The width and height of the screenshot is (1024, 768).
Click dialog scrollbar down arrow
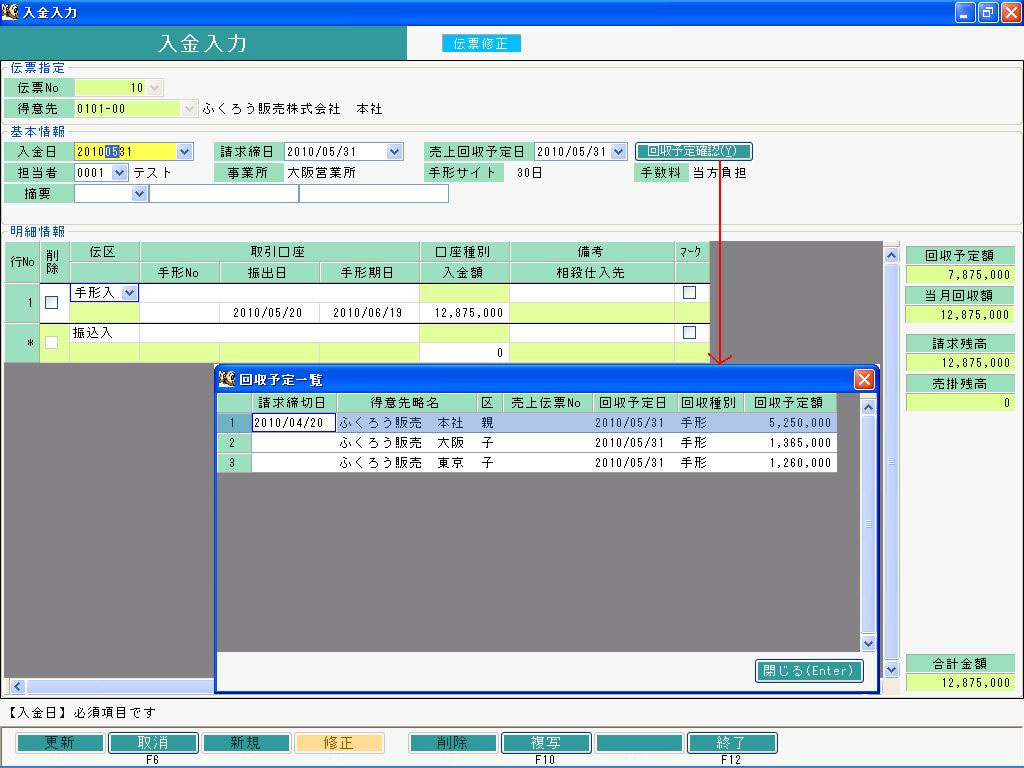868,643
